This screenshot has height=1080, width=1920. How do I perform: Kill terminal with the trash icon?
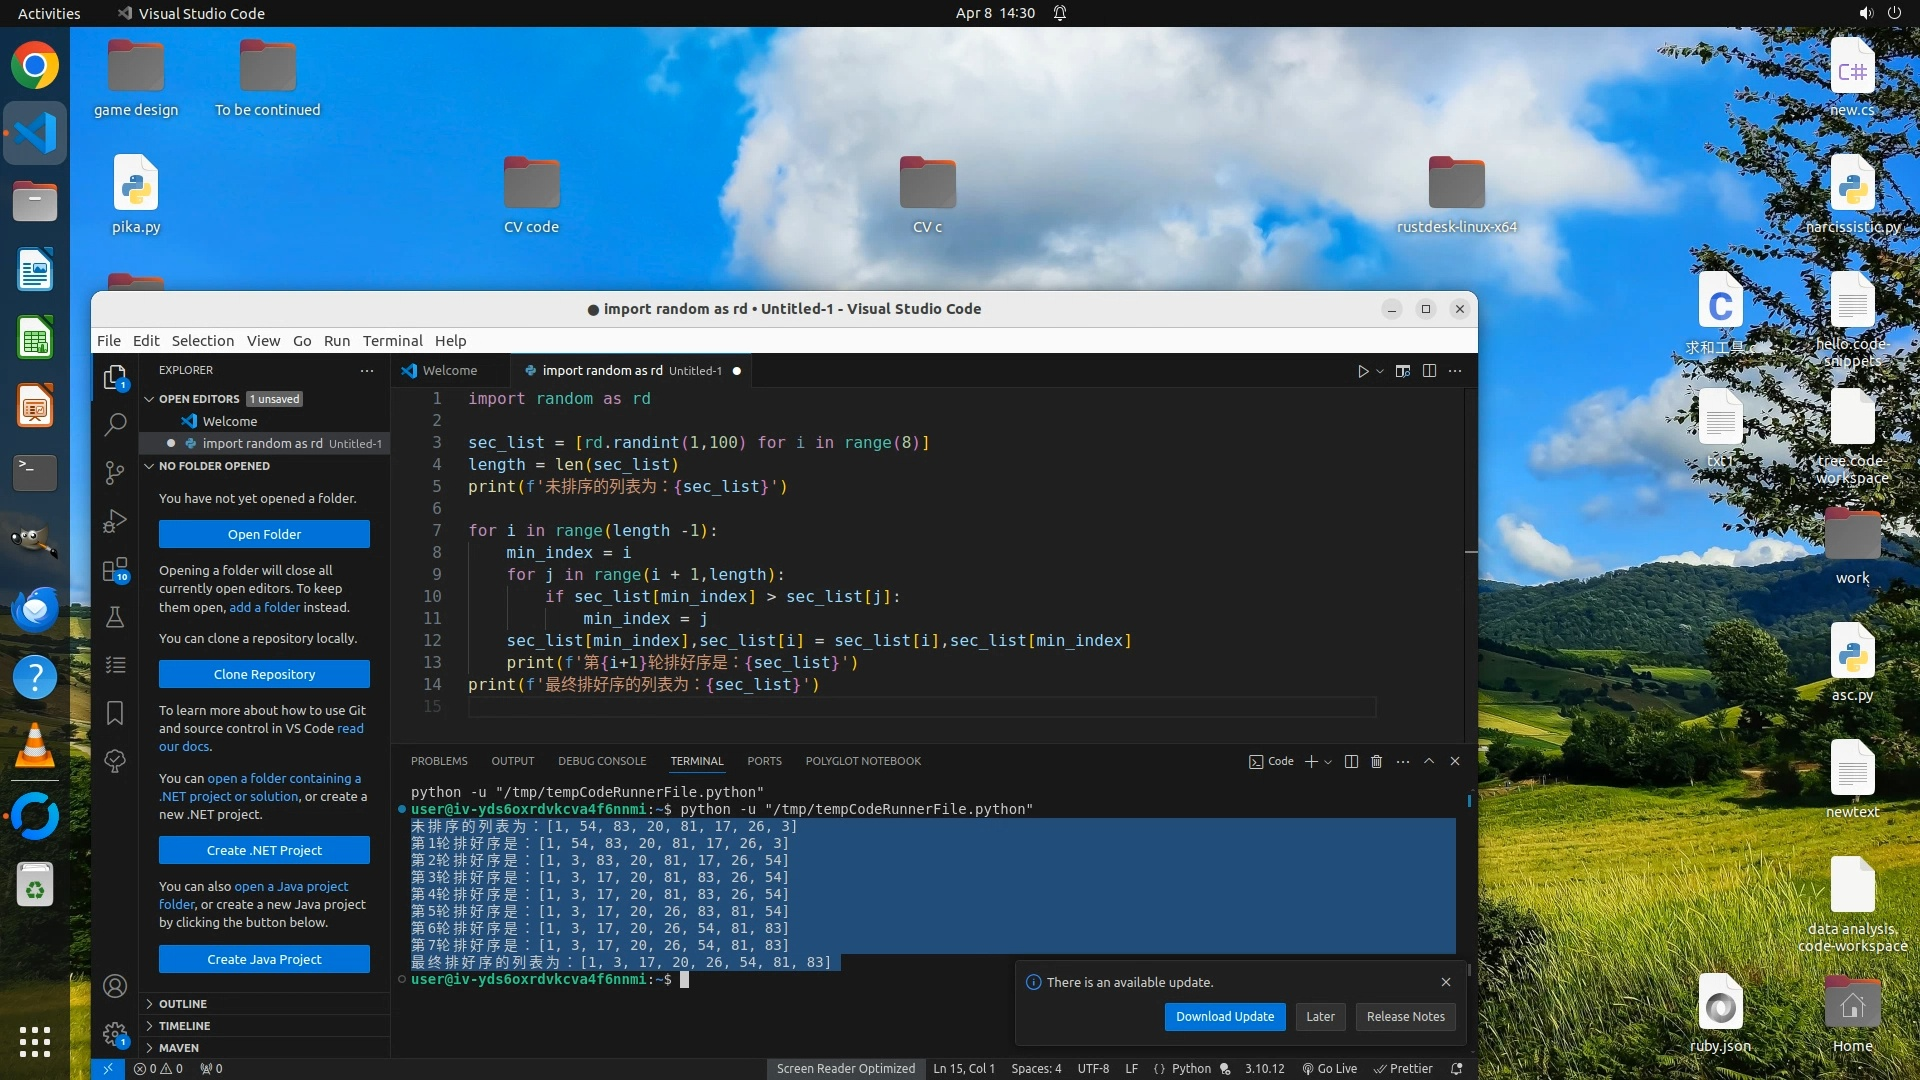tap(1376, 761)
